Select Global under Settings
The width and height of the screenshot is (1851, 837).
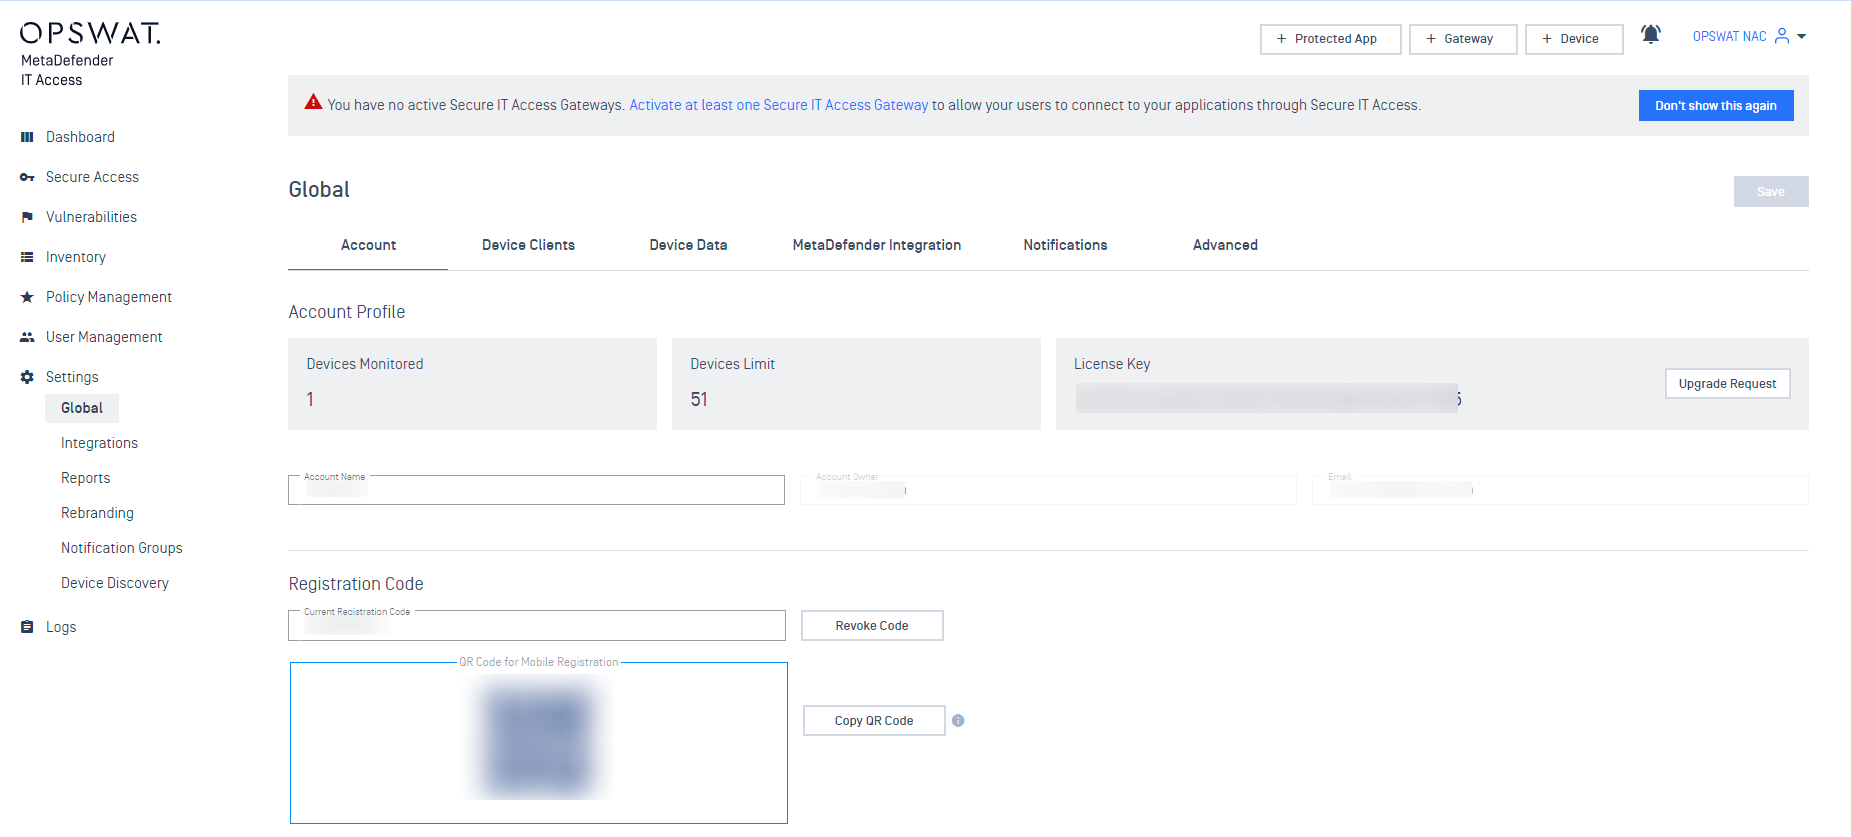82,408
